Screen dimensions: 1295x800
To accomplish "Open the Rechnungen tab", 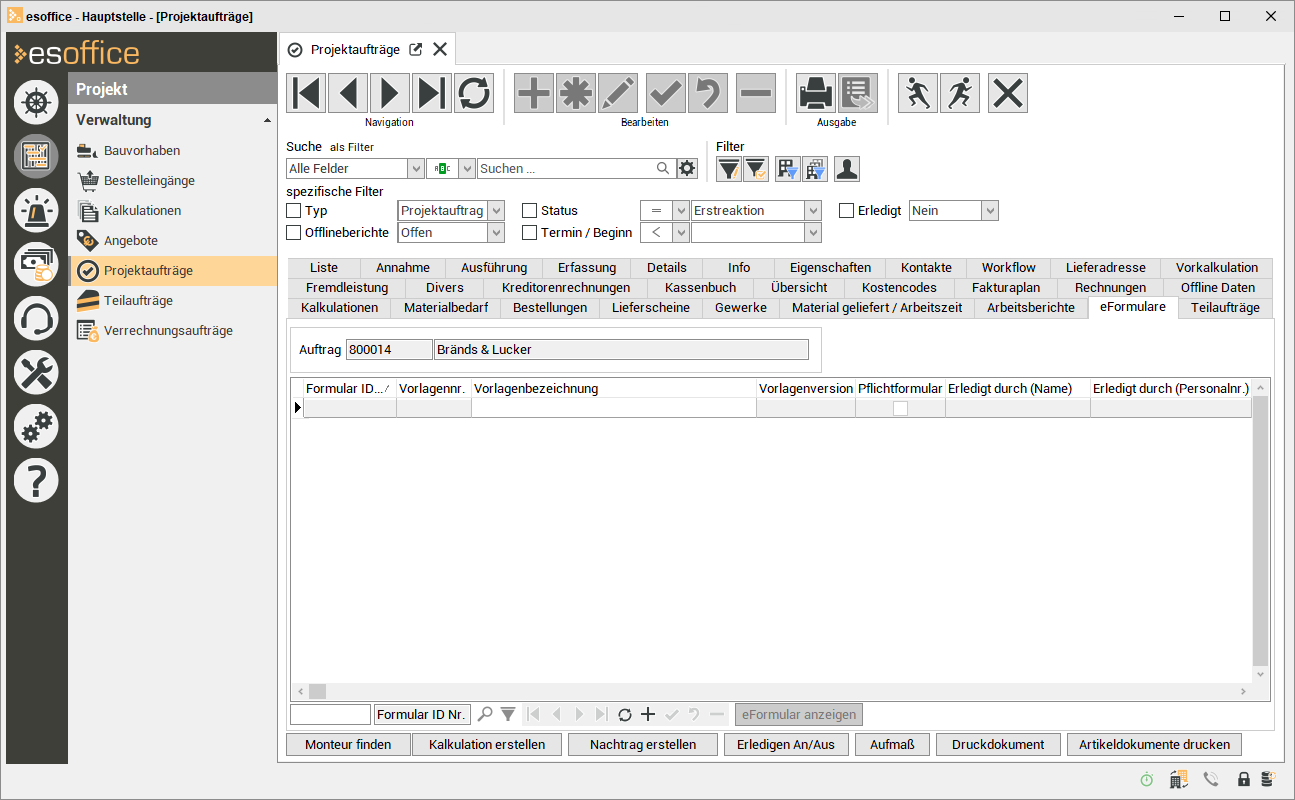I will pyautogui.click(x=1110, y=288).
